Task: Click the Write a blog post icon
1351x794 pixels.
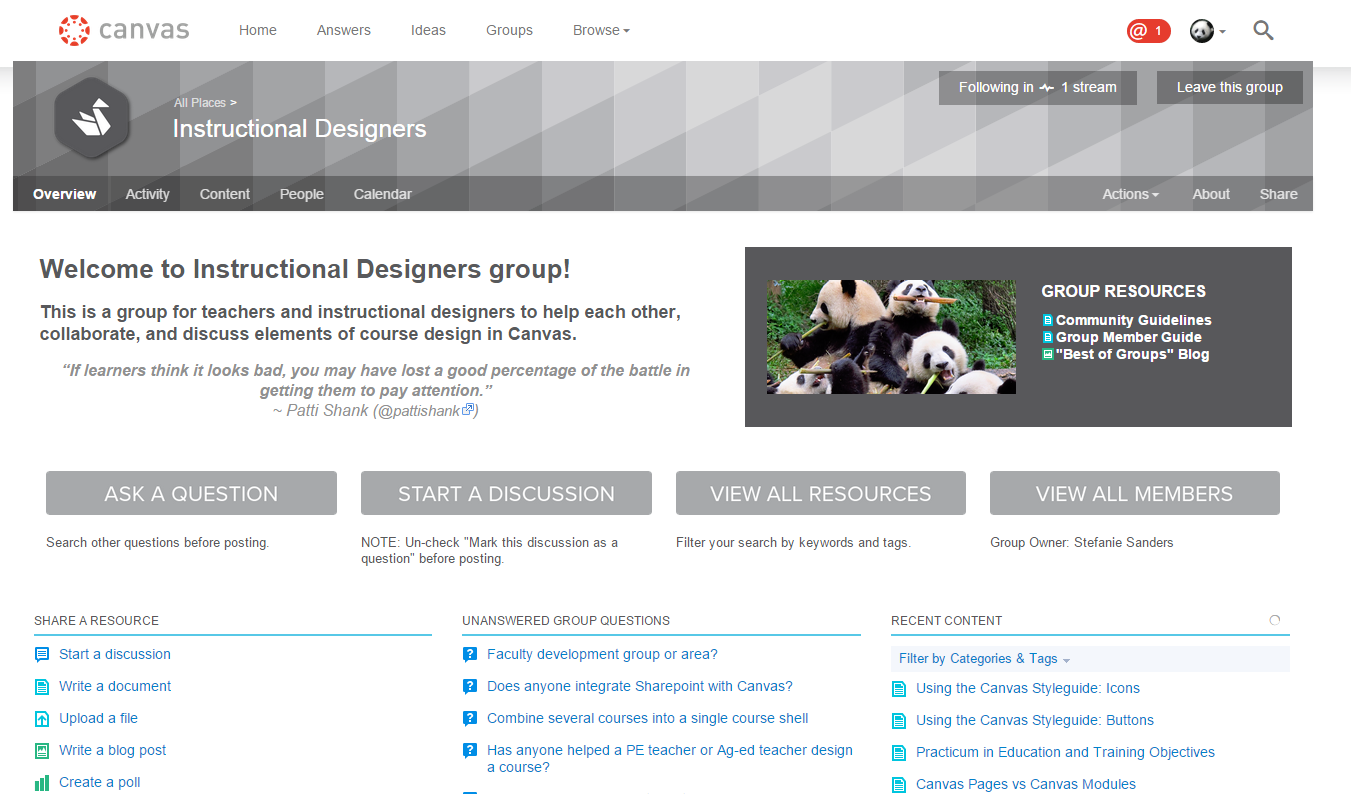Action: click(42, 751)
